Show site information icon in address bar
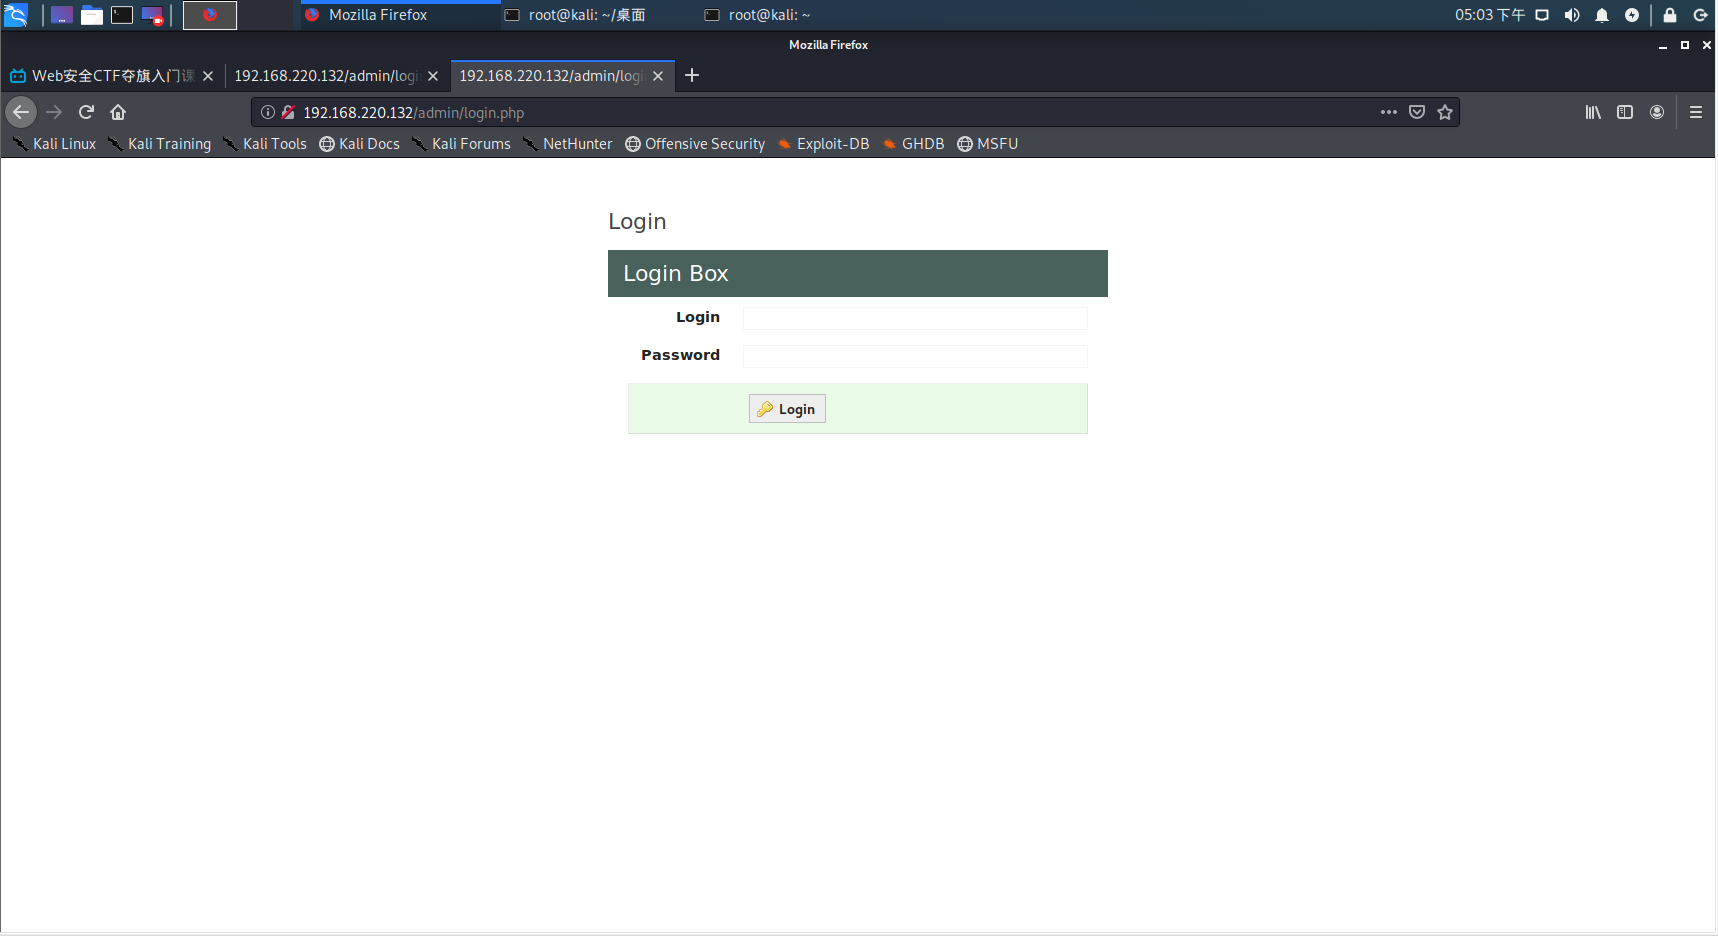Screen dimensions: 1718x936 [268, 112]
